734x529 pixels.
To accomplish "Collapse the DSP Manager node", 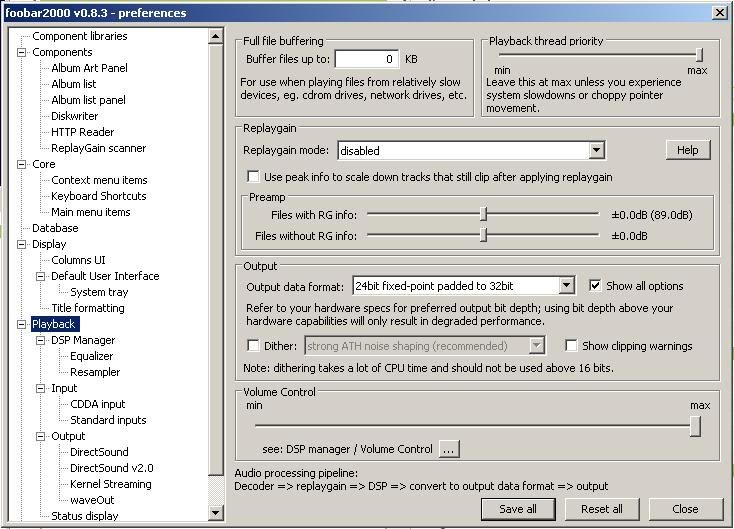I will 41,340.
